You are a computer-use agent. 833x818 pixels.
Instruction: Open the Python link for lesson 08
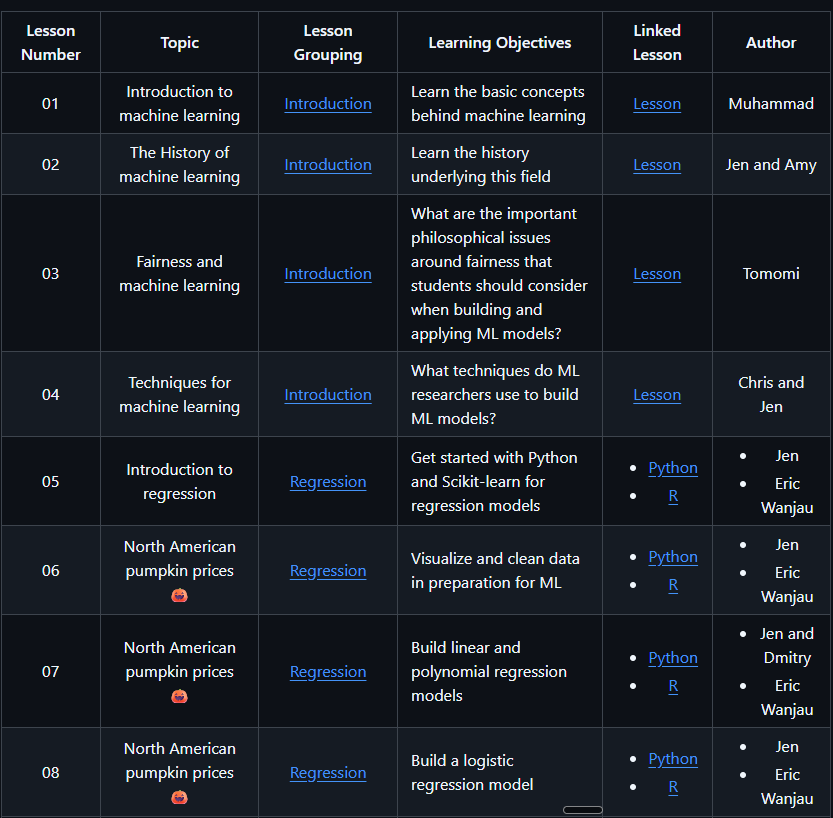pyautogui.click(x=673, y=759)
